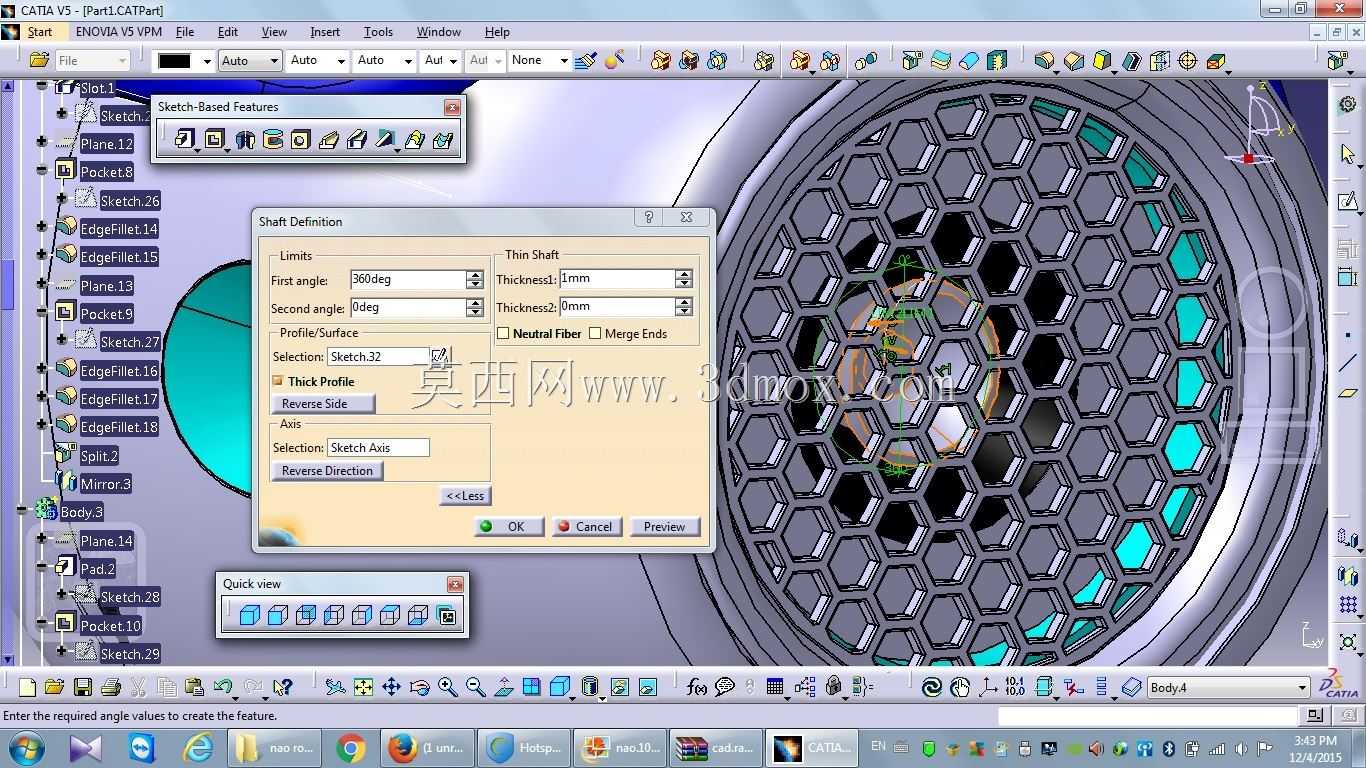Viewport: 1366px width, 768px height.
Task: Click the Axis Selection field
Action: [378, 448]
